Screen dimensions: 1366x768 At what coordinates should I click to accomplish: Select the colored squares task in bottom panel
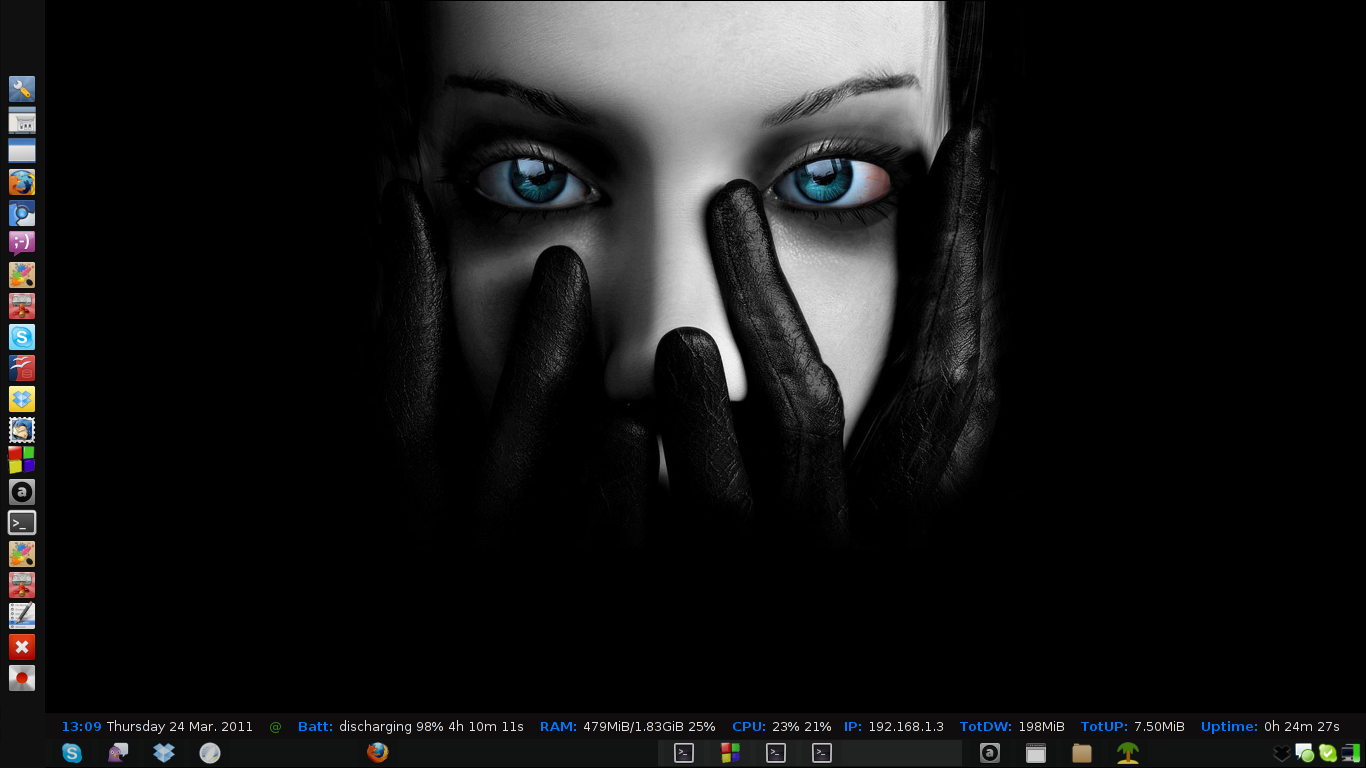coord(730,753)
